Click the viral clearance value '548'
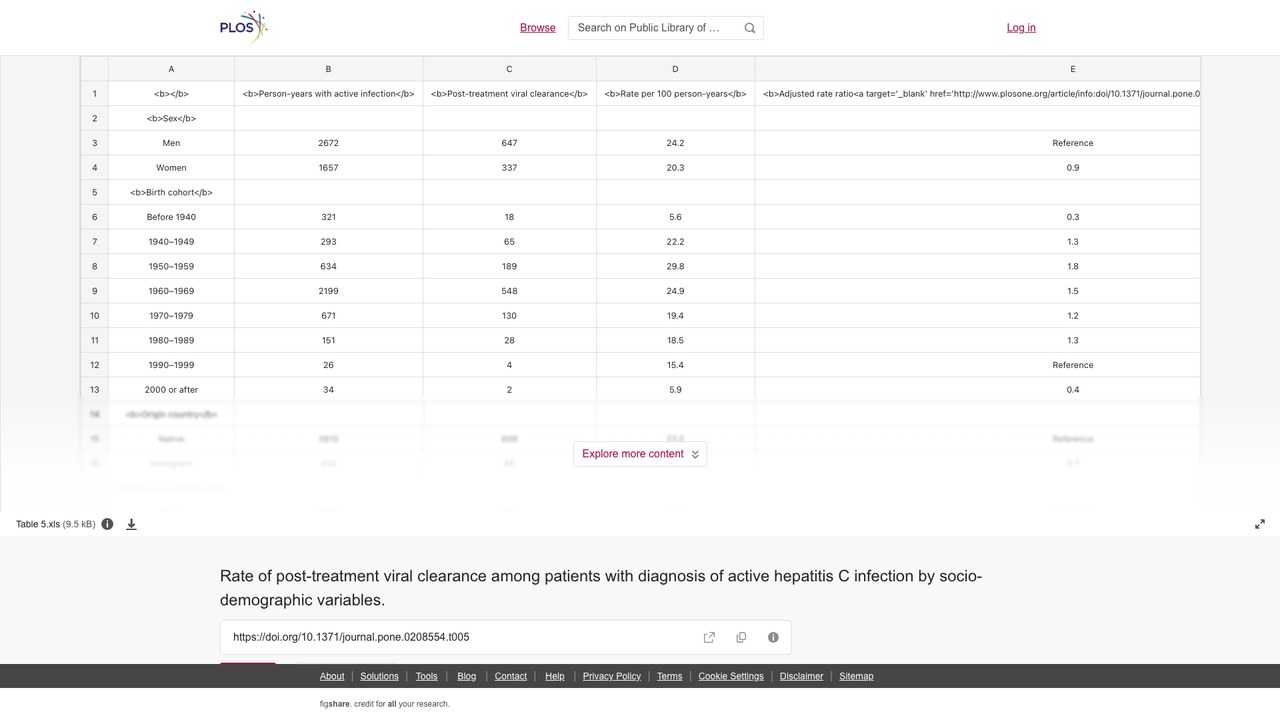 coord(509,291)
